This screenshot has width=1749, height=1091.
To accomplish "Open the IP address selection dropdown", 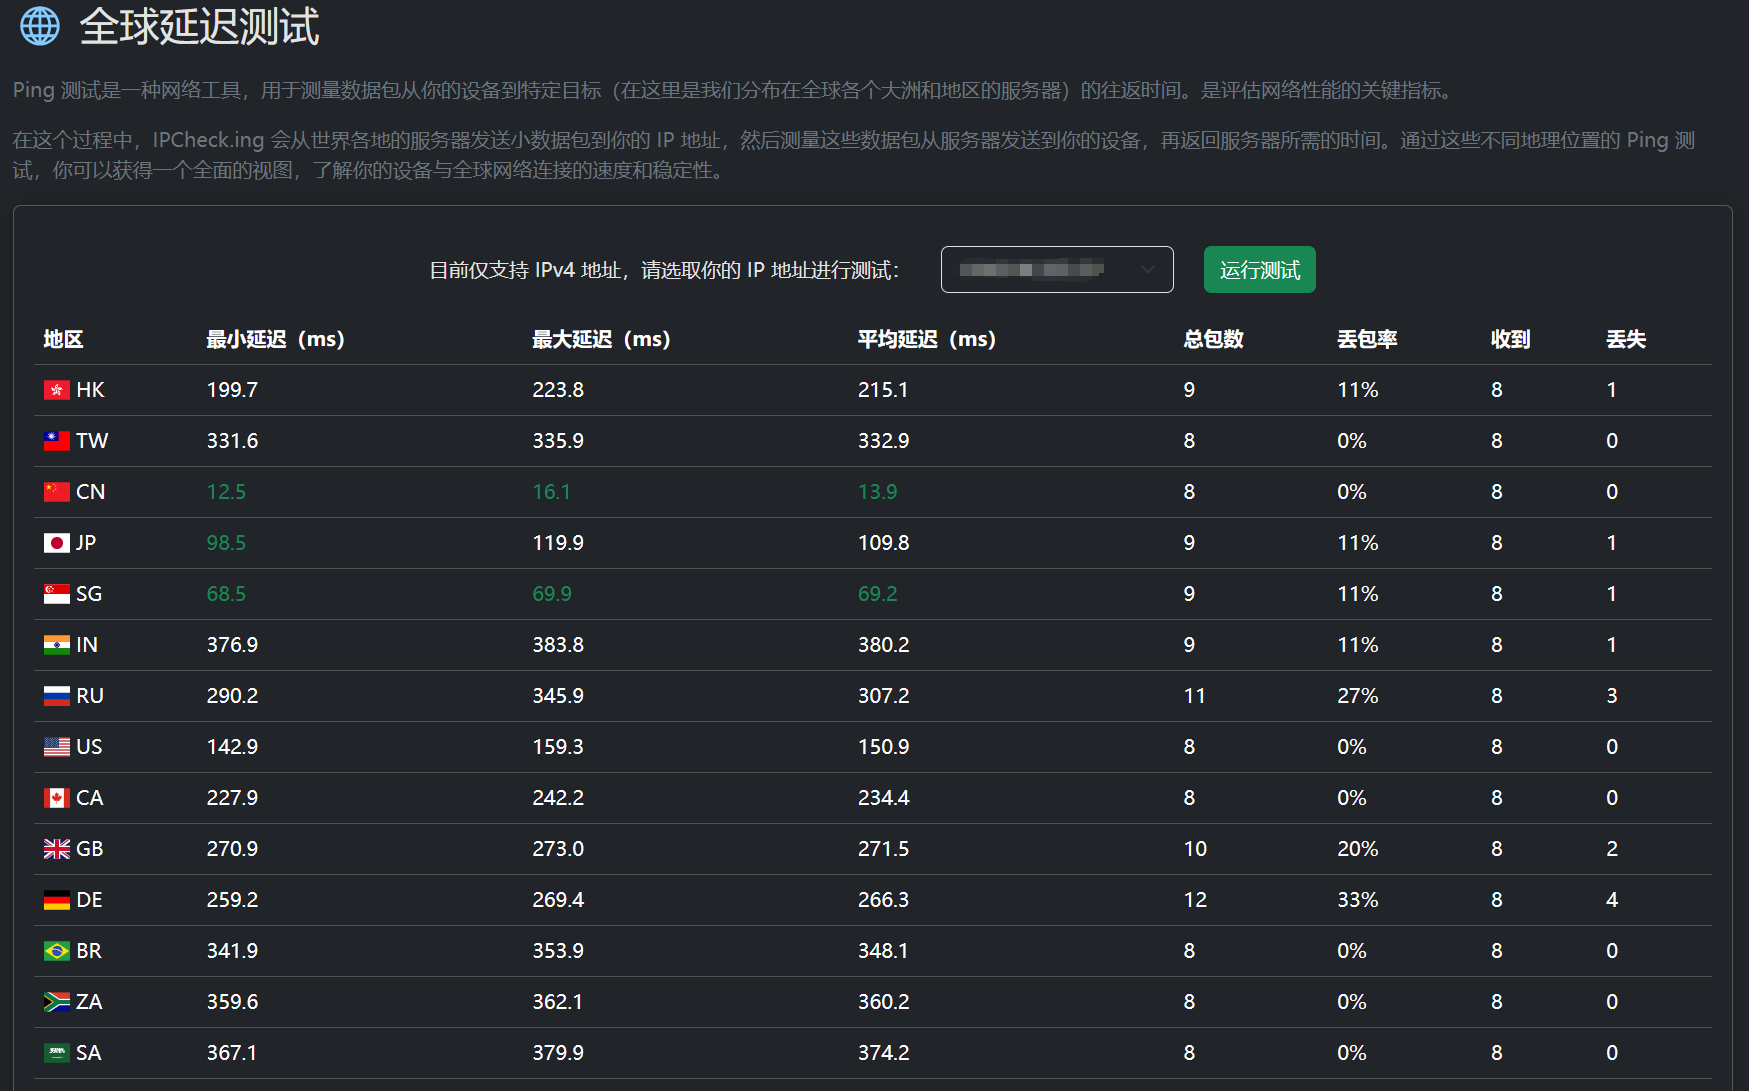I will coord(1056,270).
